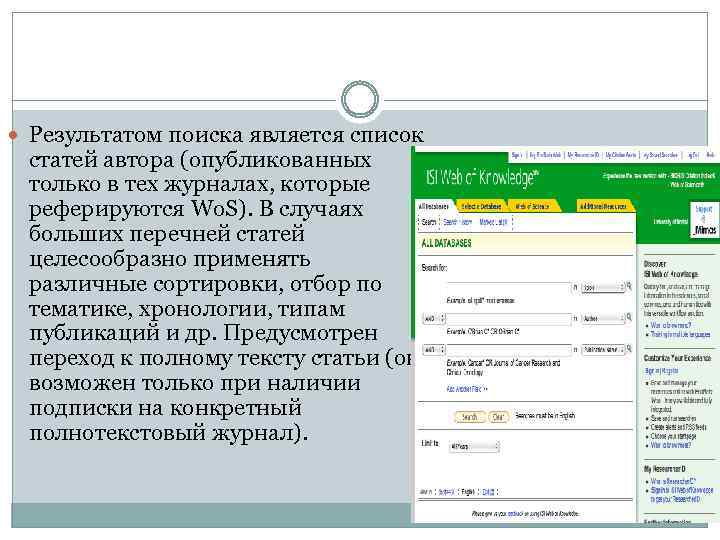
Task: Switch to the Web of Science tab
Action: pyautogui.click(x=532, y=207)
